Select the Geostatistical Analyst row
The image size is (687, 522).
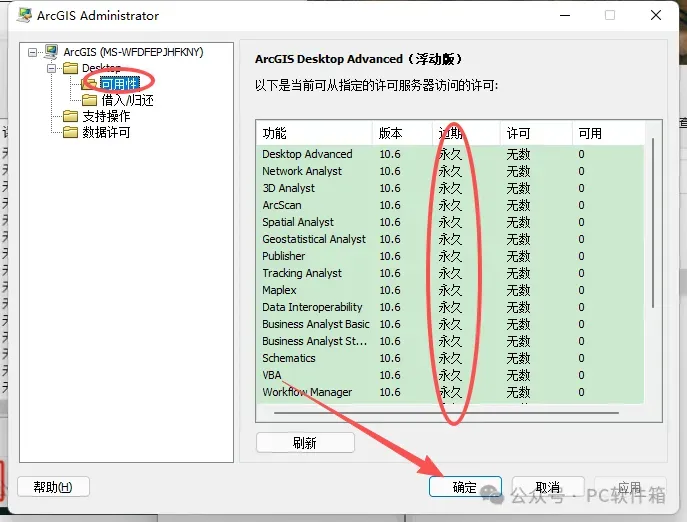[x=450, y=239]
